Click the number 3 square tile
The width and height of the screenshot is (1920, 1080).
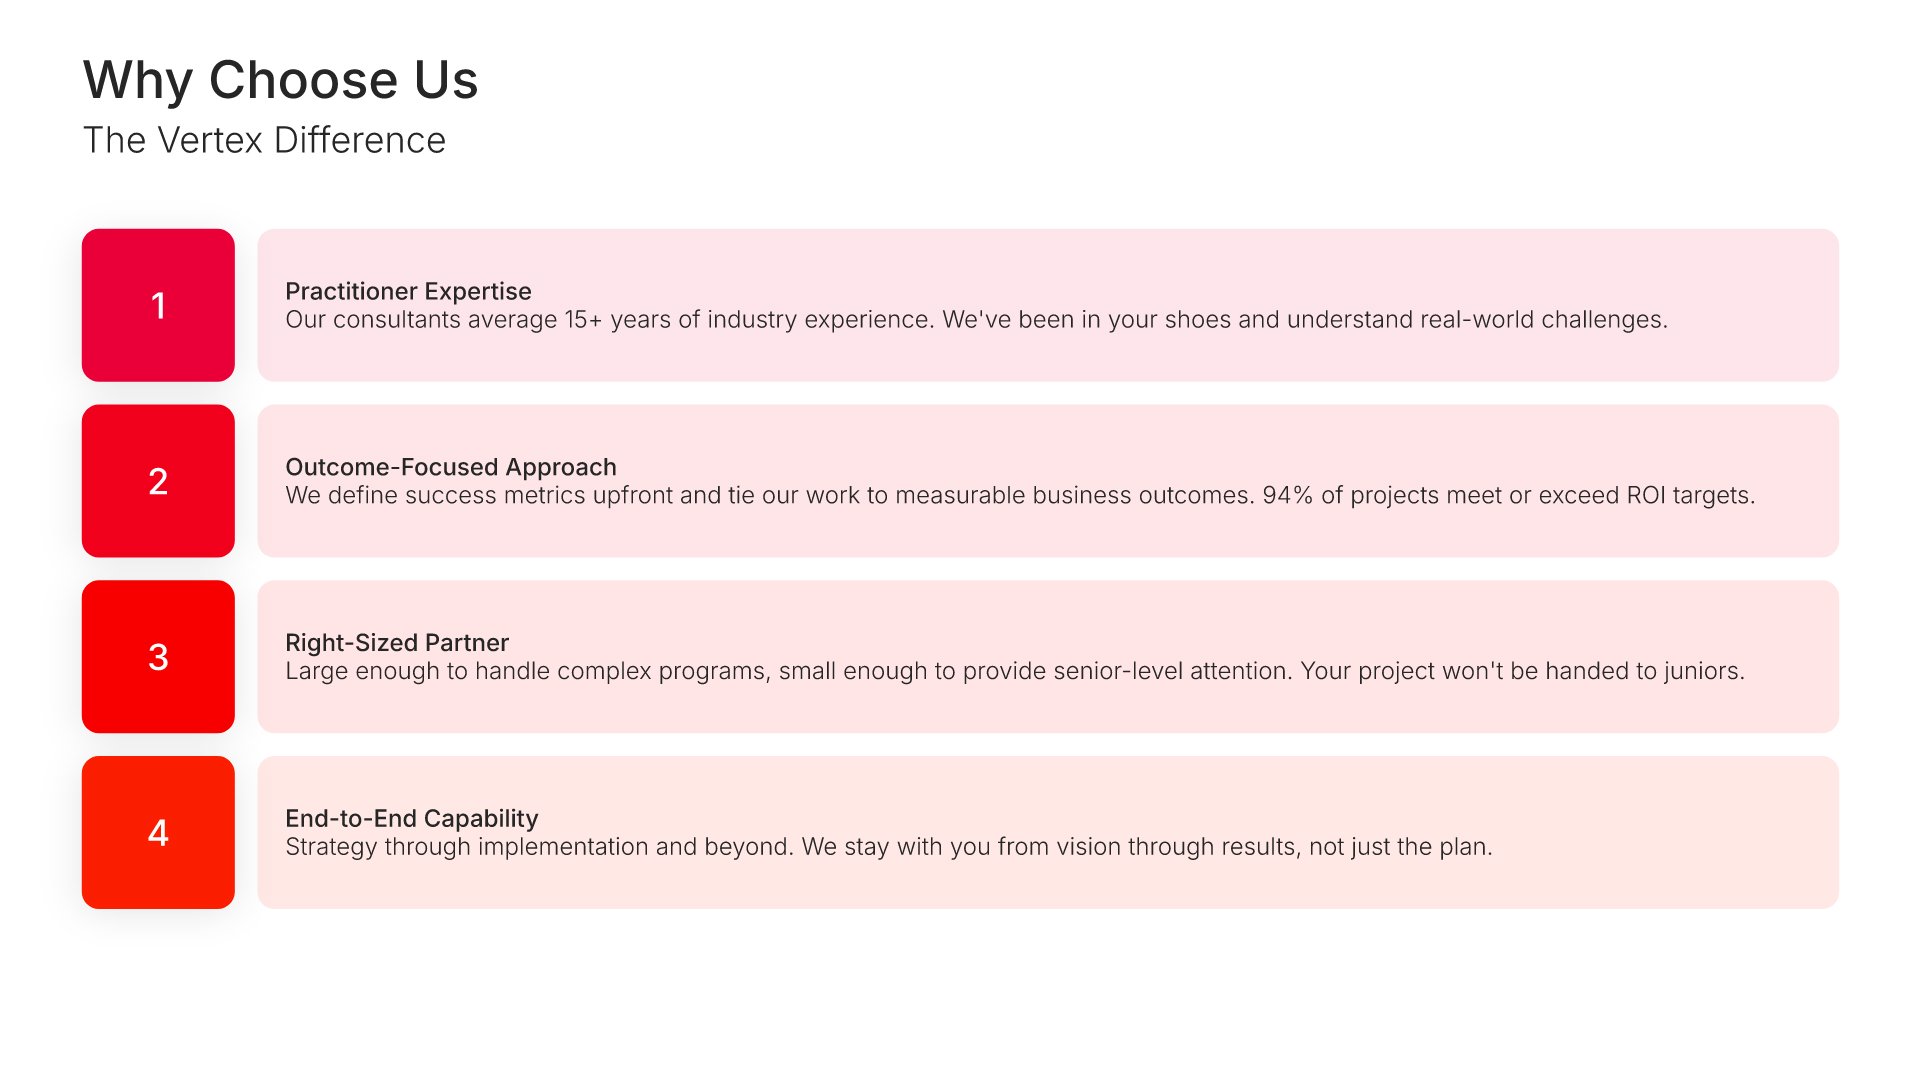tap(158, 657)
